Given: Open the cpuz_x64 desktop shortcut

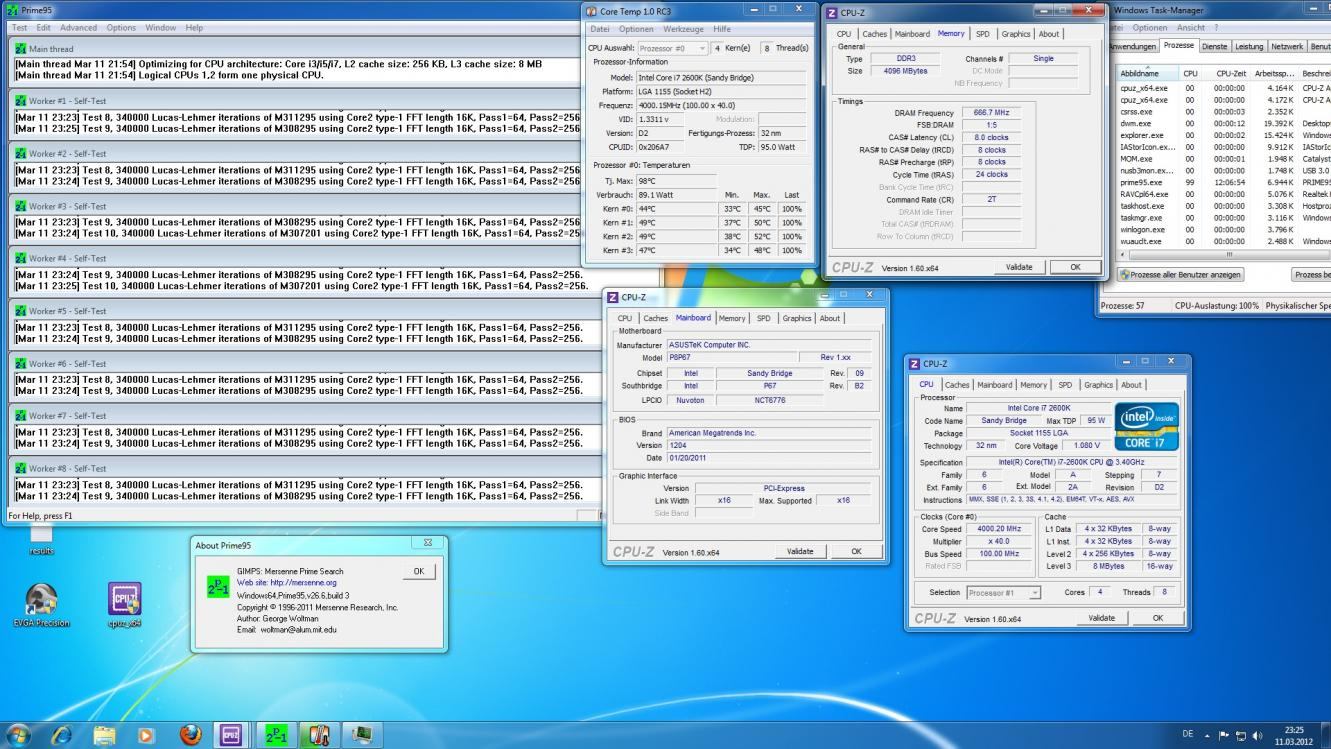Looking at the screenshot, I should 125,604.
